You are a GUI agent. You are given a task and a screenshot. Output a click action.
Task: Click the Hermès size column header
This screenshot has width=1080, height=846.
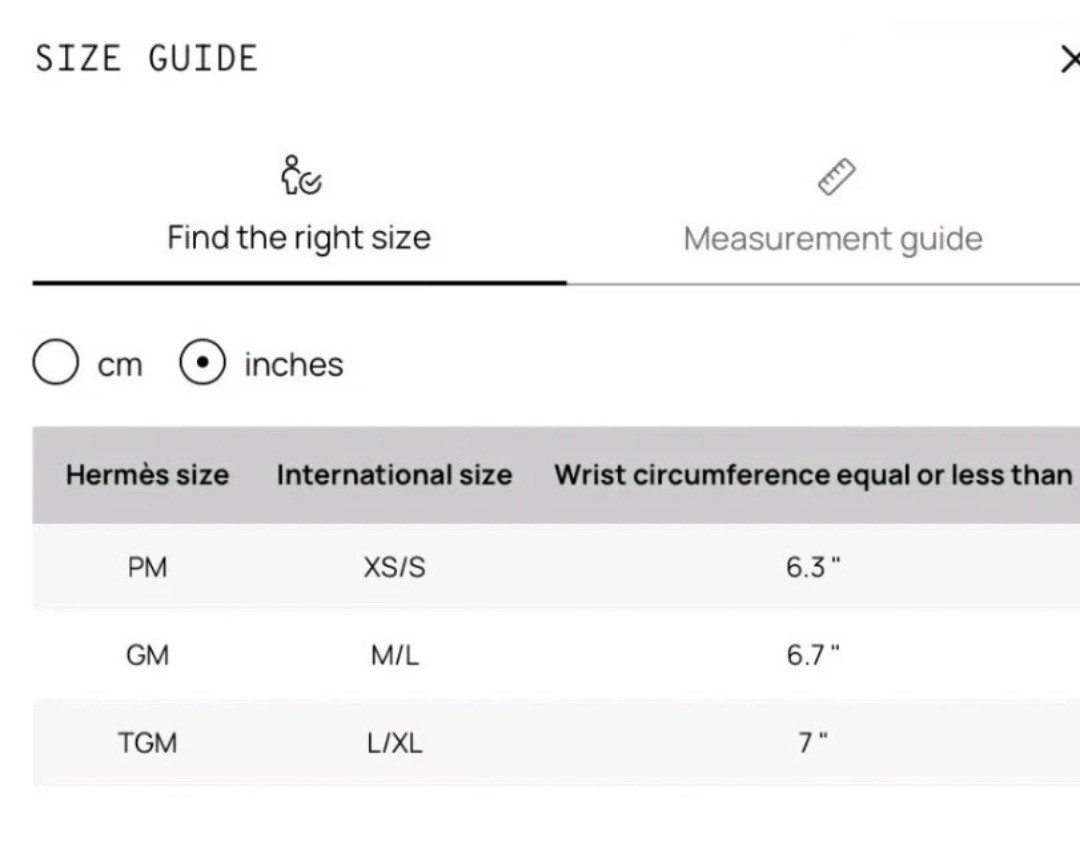point(147,475)
